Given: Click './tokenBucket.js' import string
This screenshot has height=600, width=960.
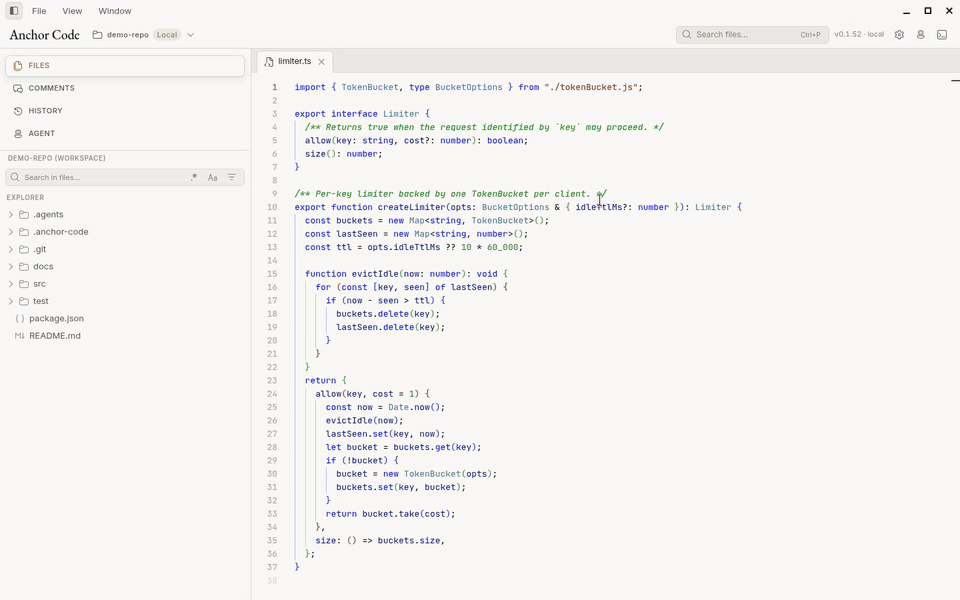Looking at the screenshot, I should click(591, 88).
